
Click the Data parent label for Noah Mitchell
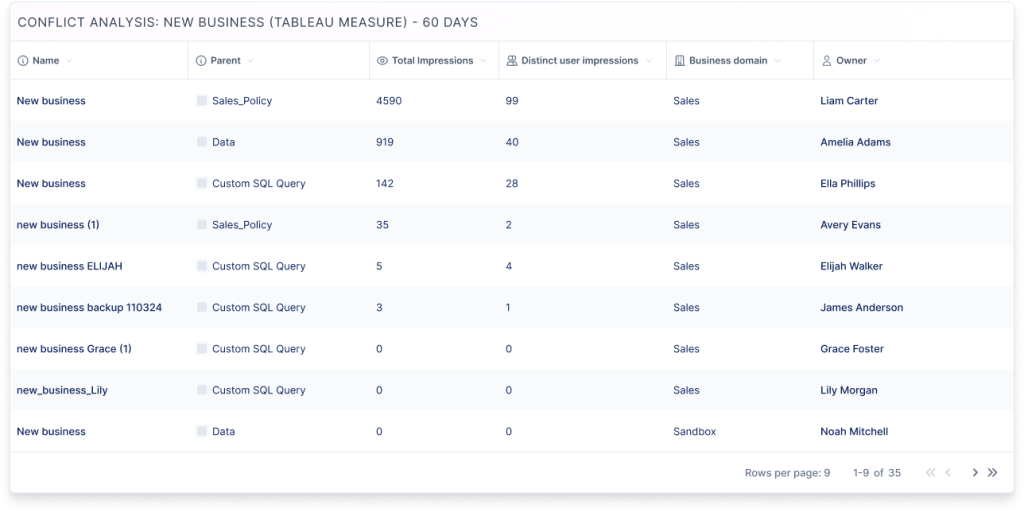click(223, 431)
